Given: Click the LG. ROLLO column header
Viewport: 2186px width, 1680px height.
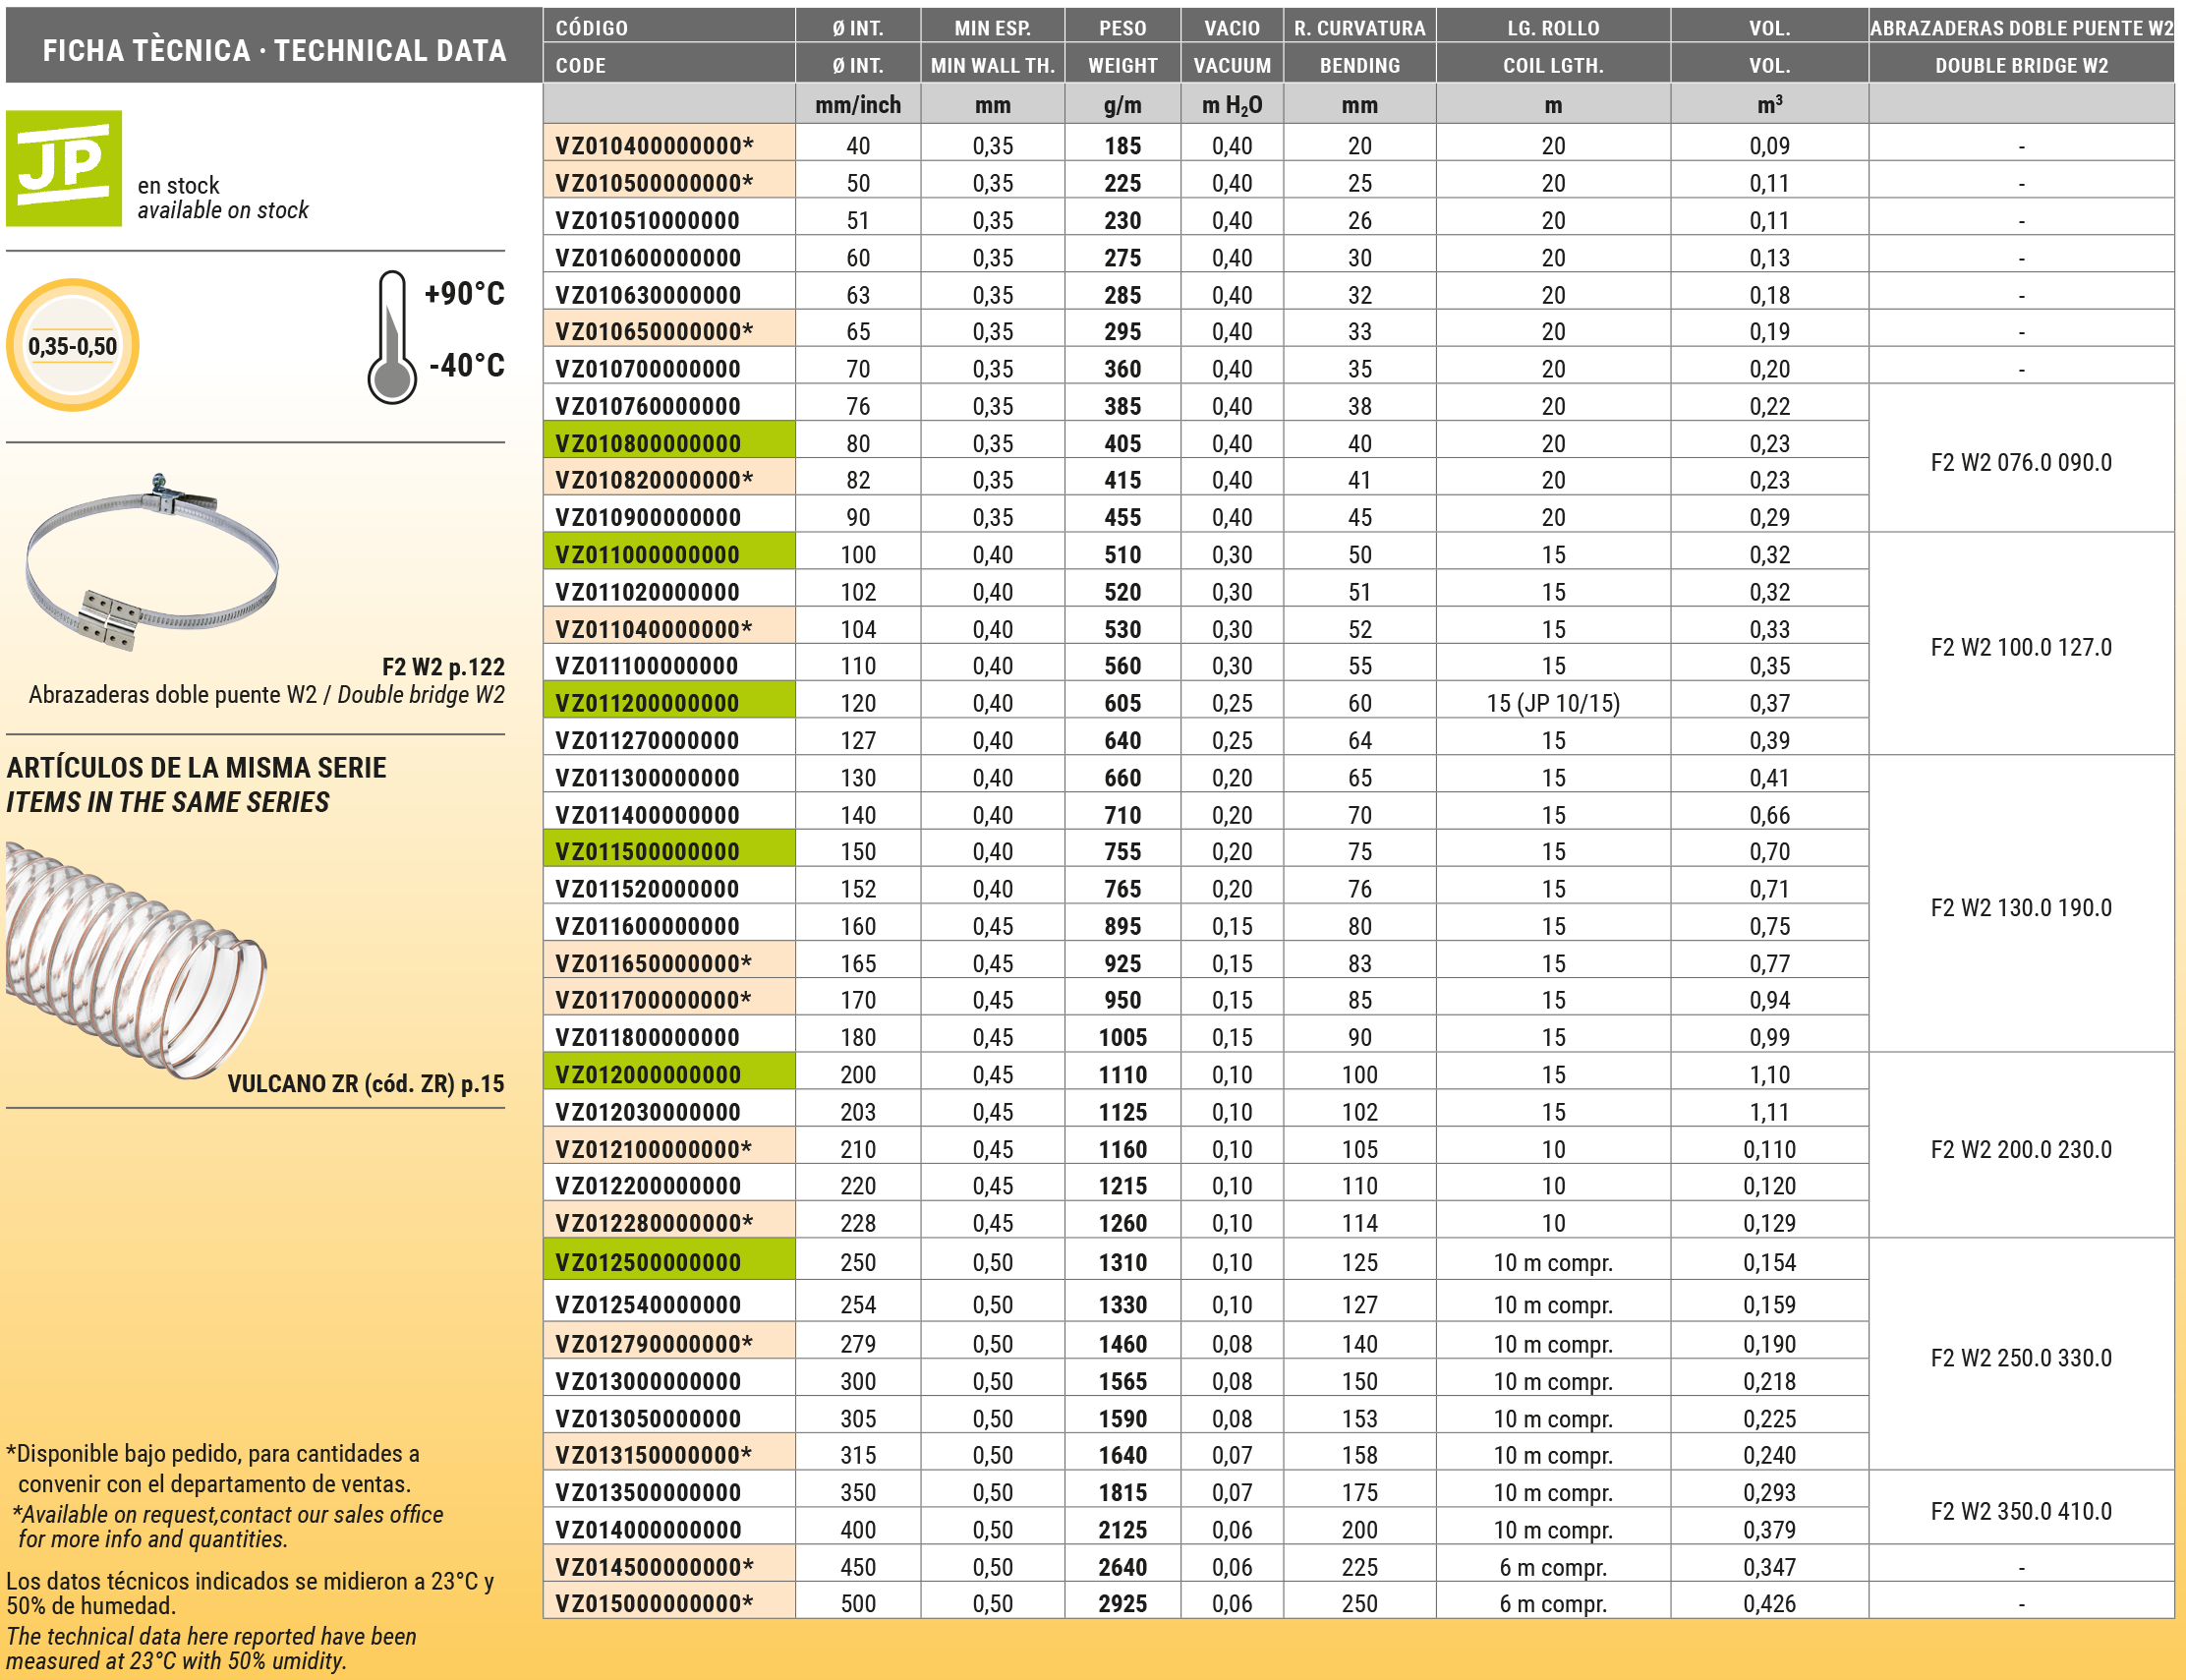Looking at the screenshot, I should [1552, 28].
